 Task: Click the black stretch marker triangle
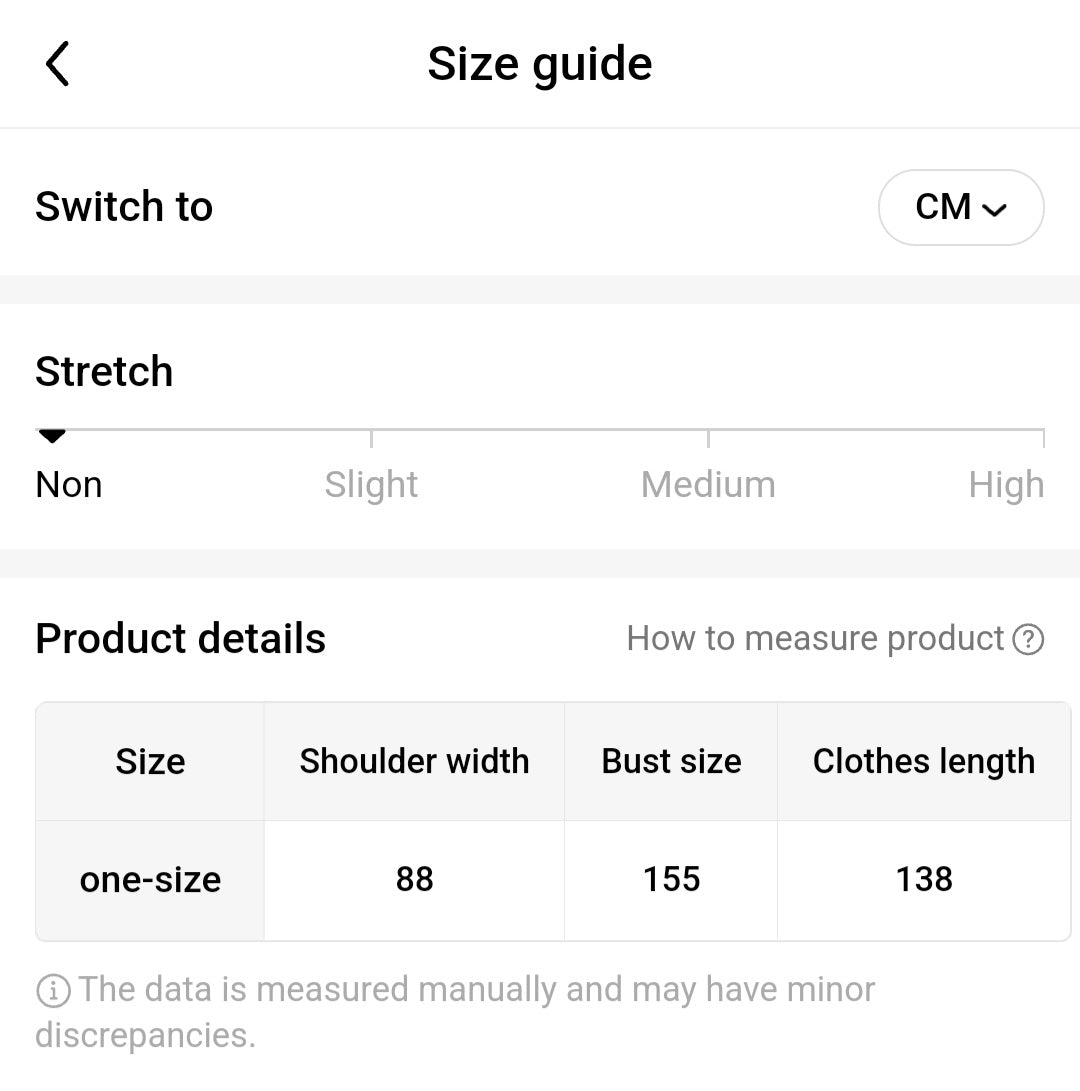(x=51, y=436)
